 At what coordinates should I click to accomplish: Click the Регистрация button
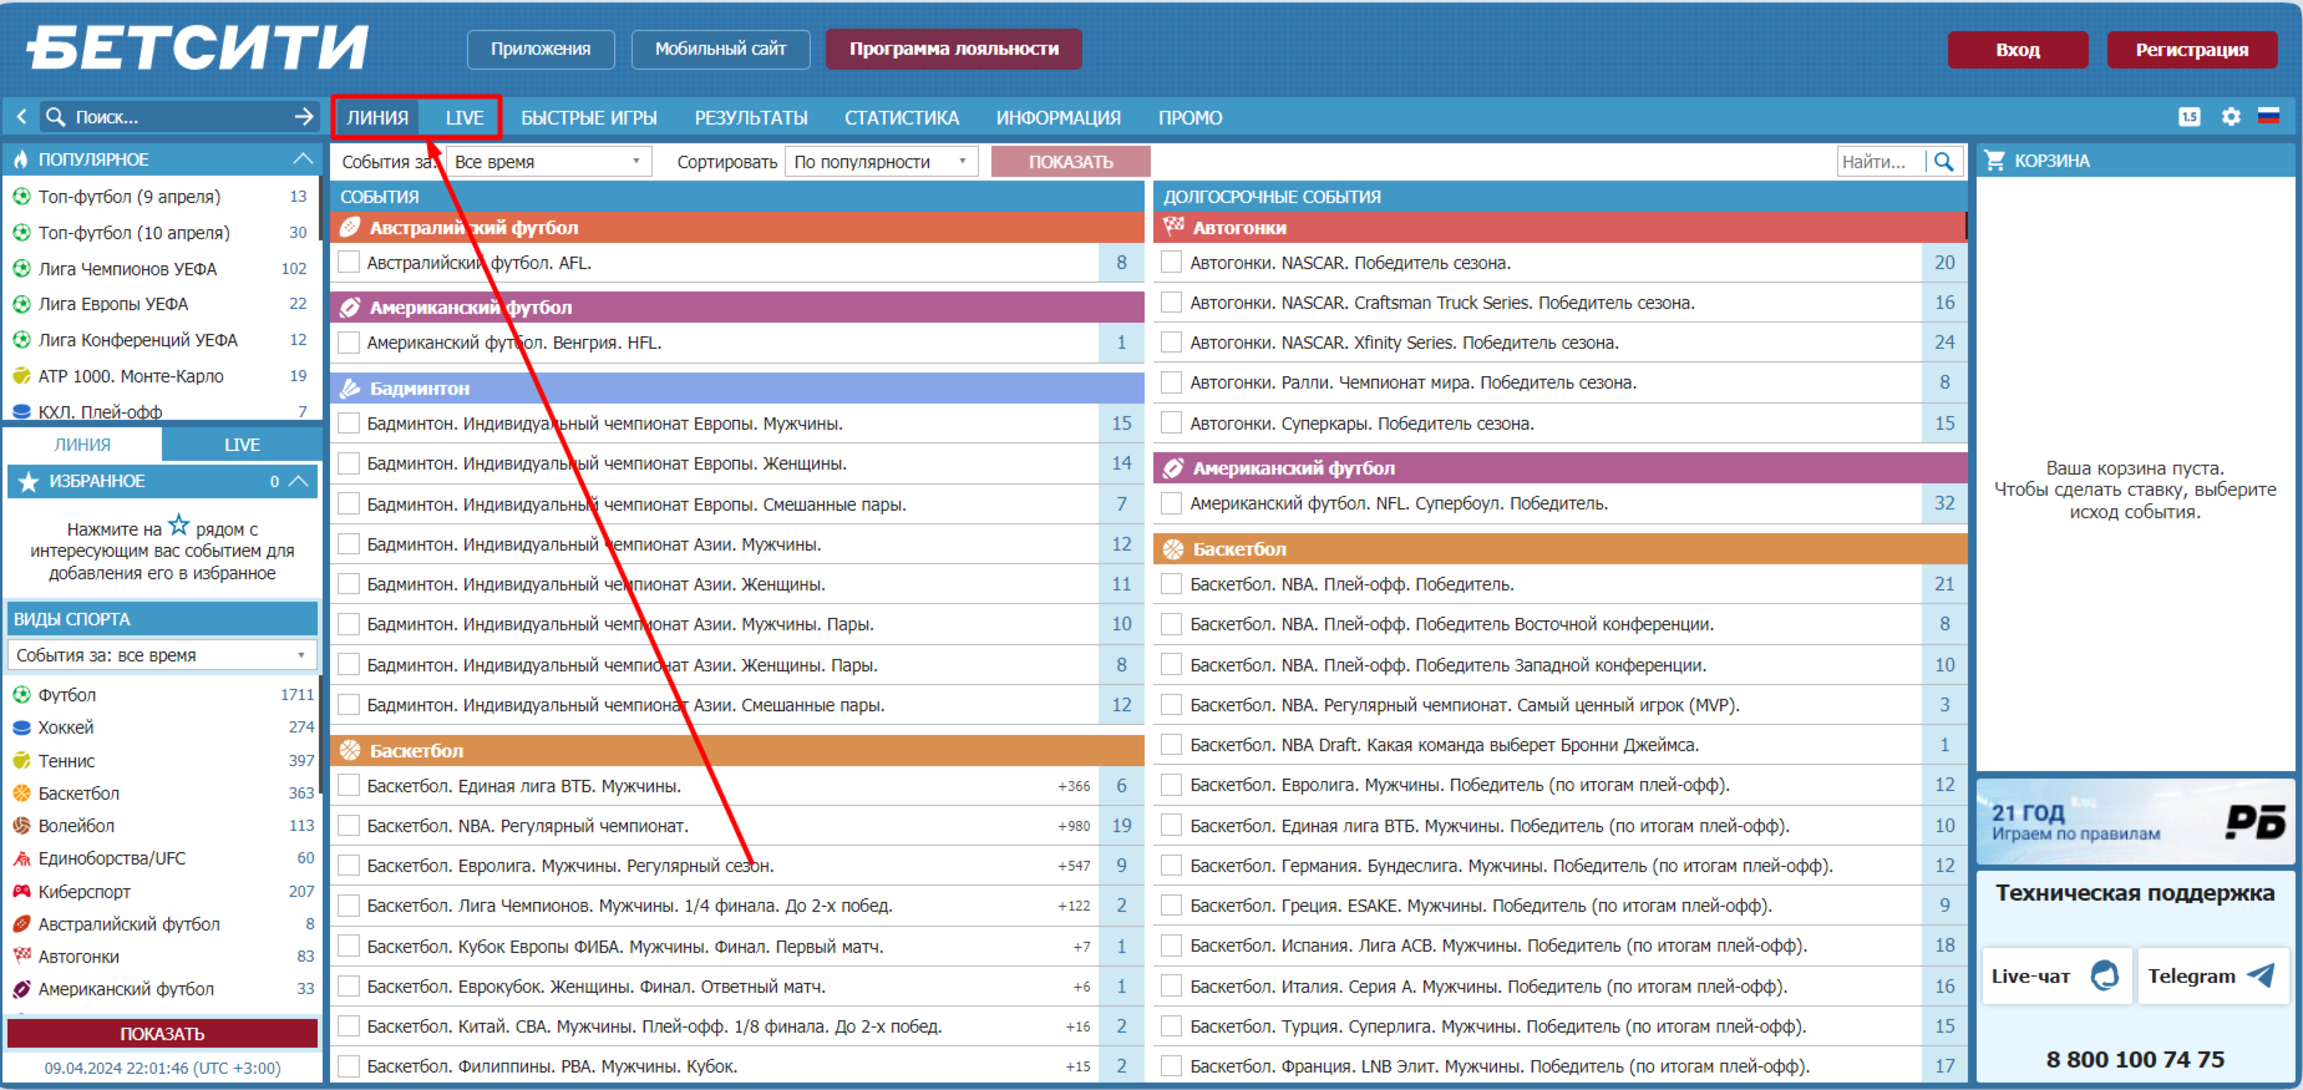[2191, 50]
